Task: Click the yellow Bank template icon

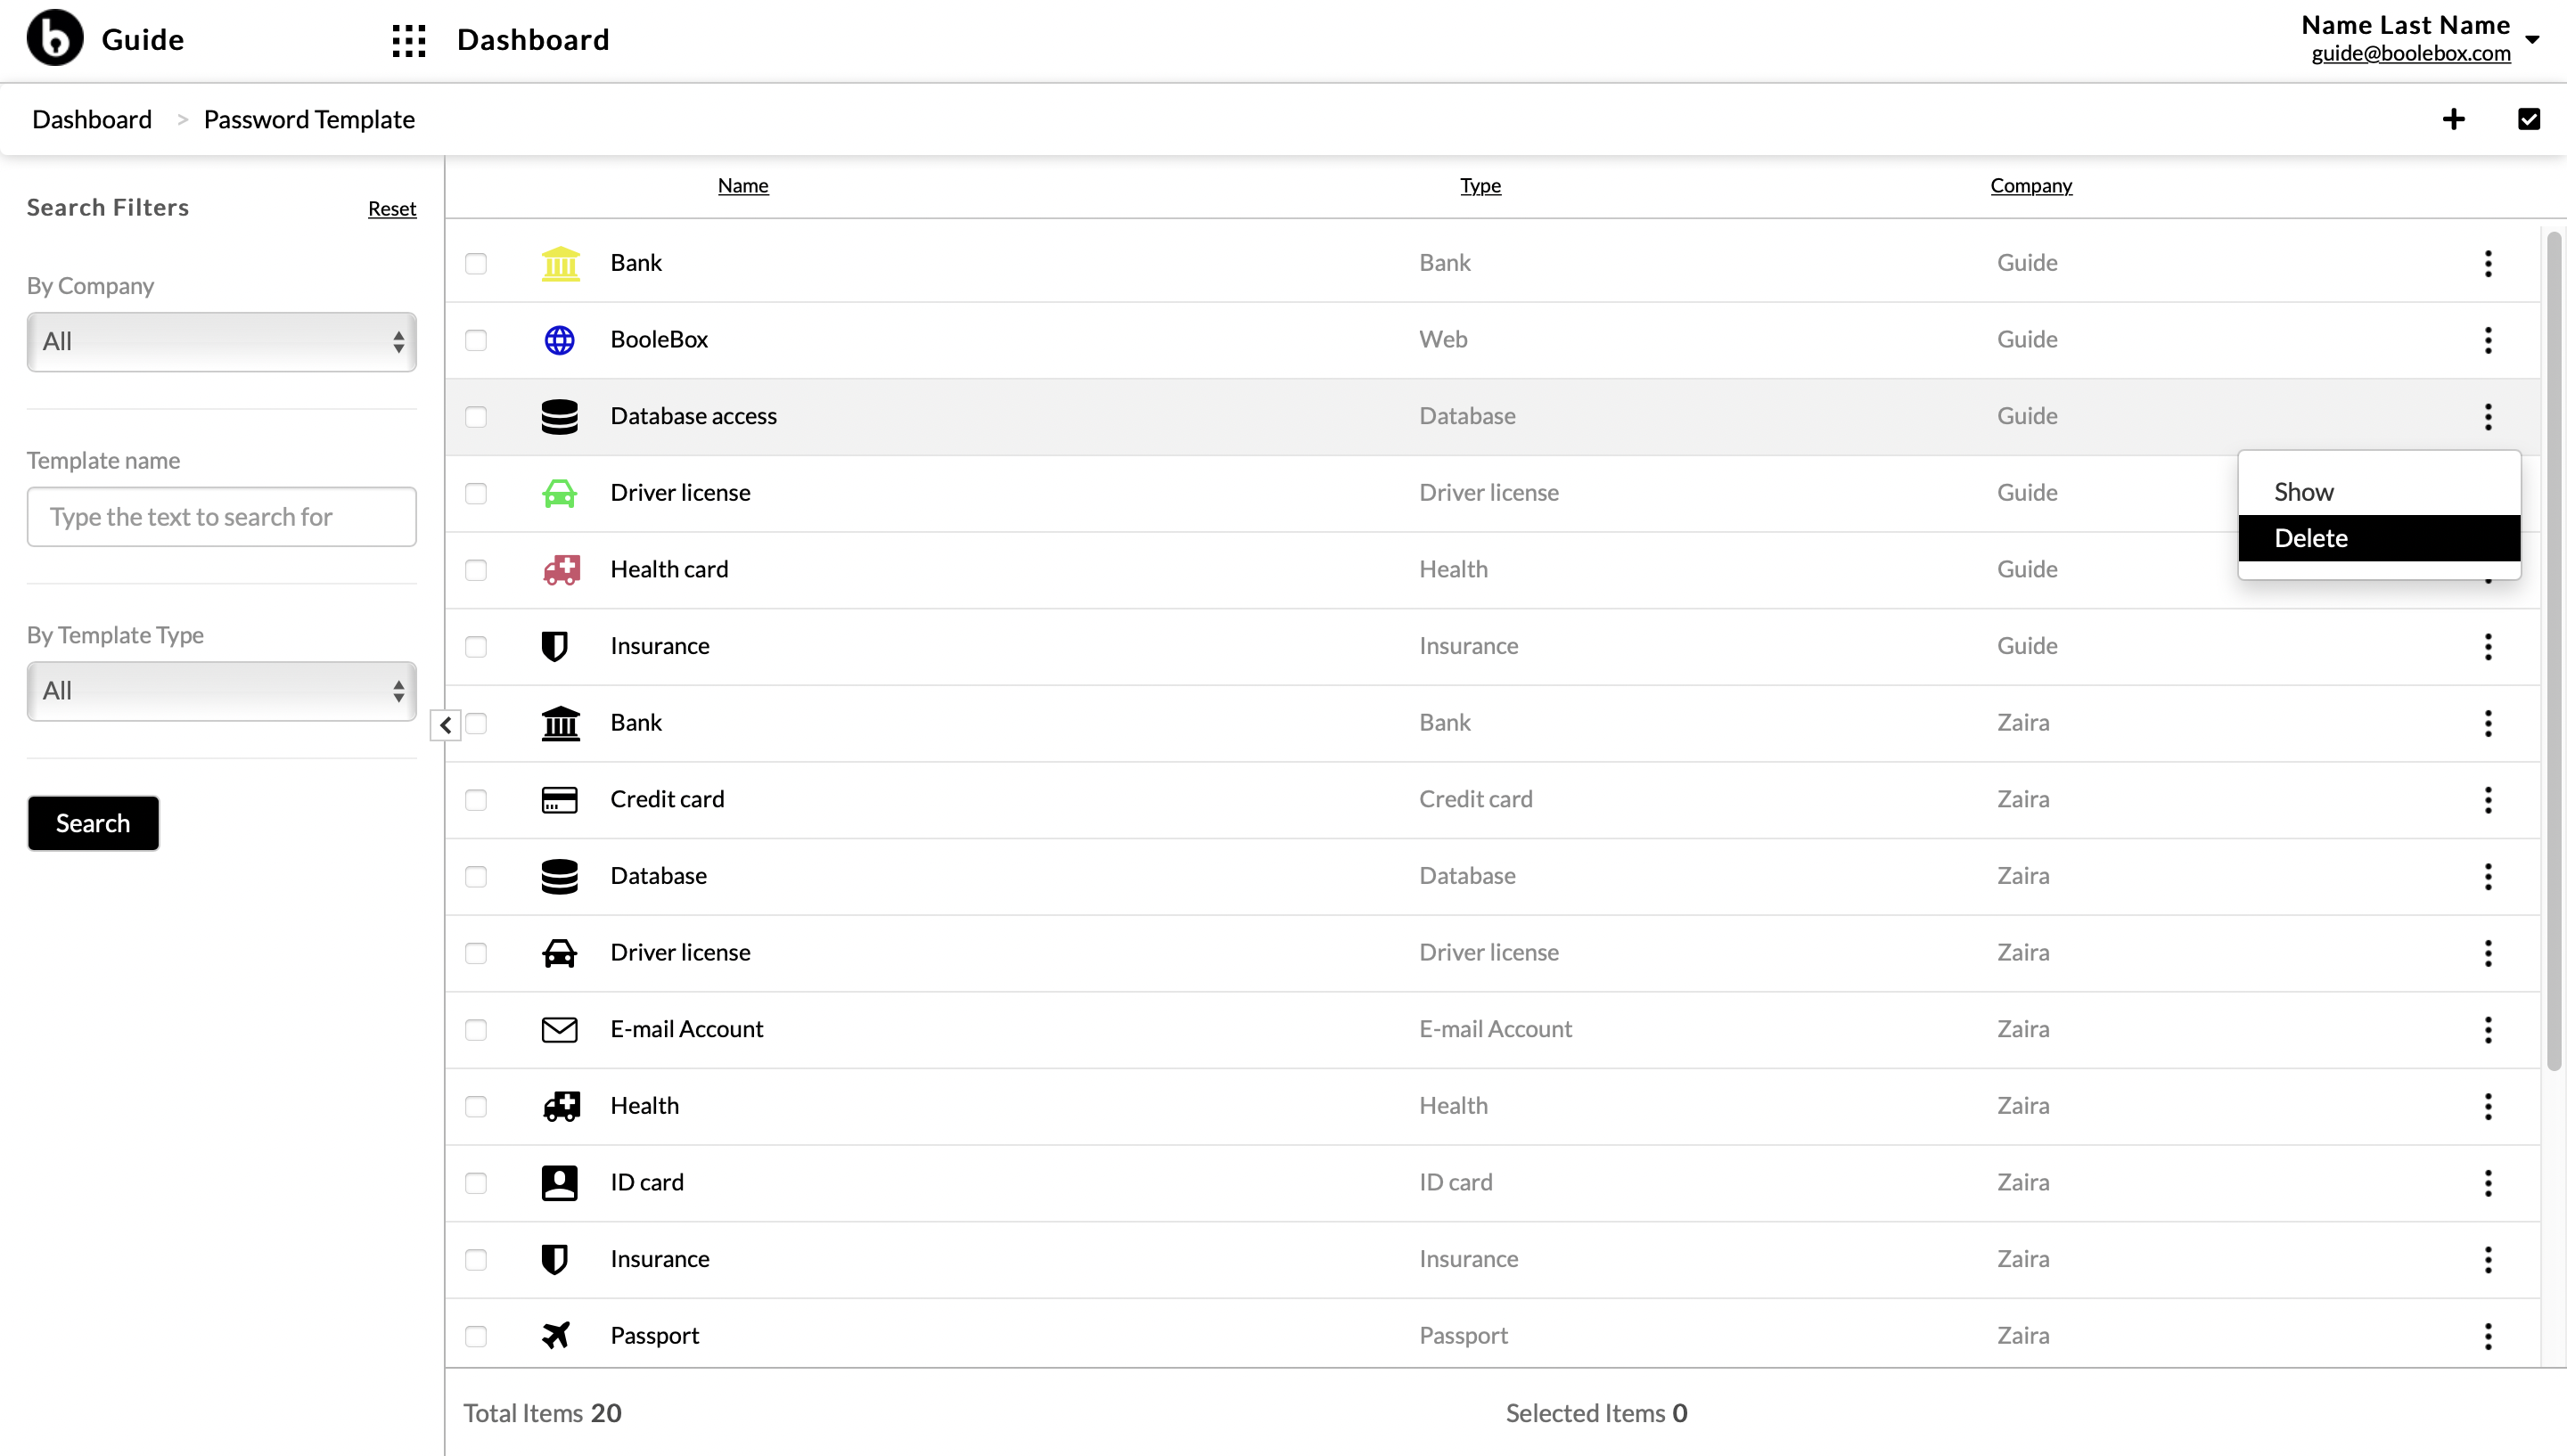Action: coord(560,264)
